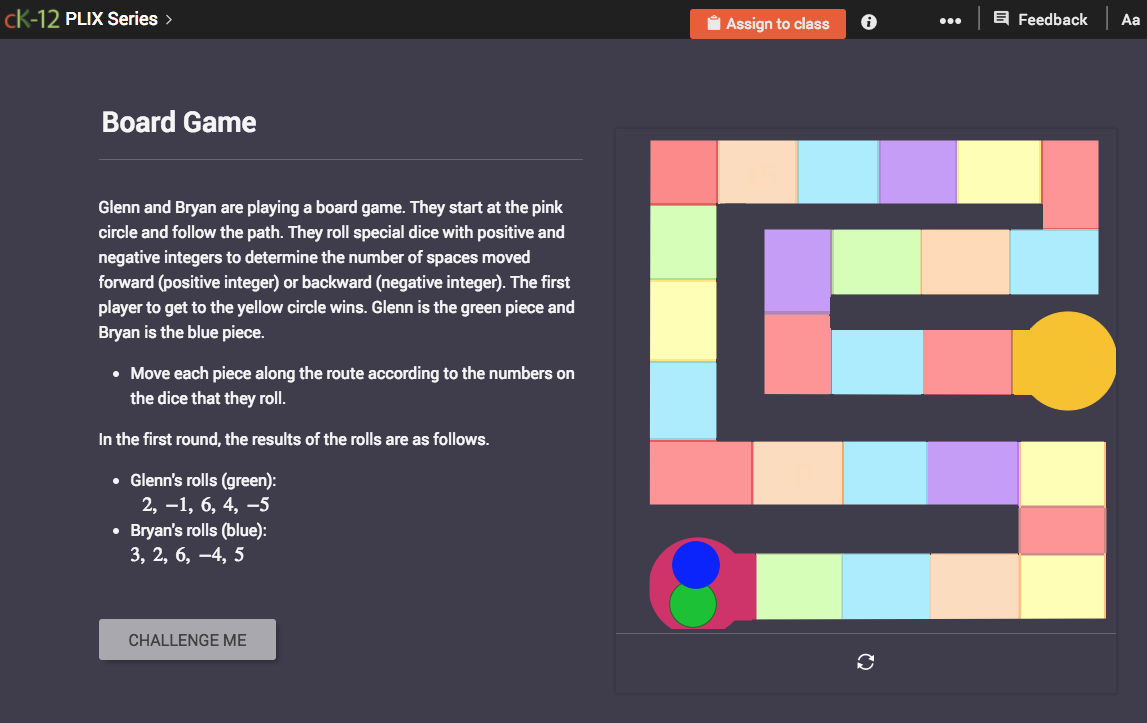This screenshot has height=723, width=1147.
Task: Click the purple square on the top row
Action: (x=918, y=171)
